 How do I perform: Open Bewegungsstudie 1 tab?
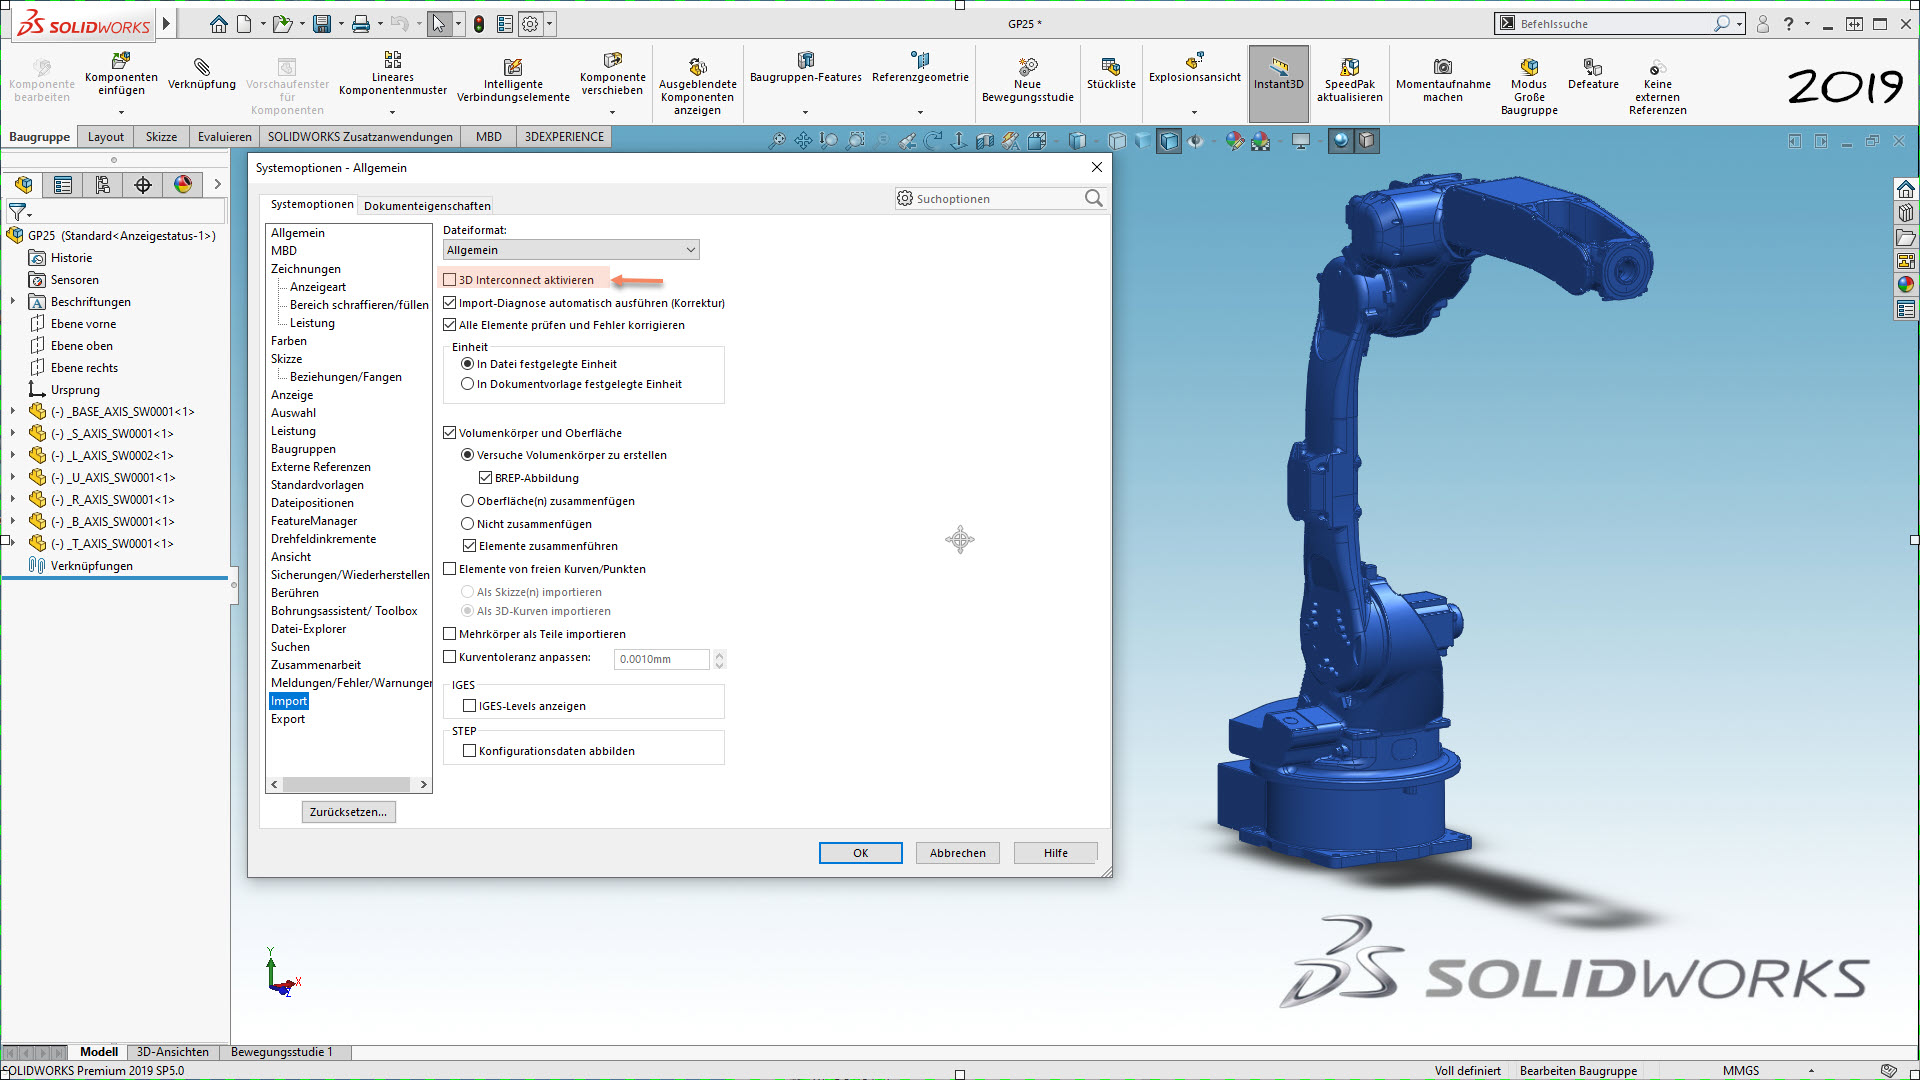(282, 1052)
